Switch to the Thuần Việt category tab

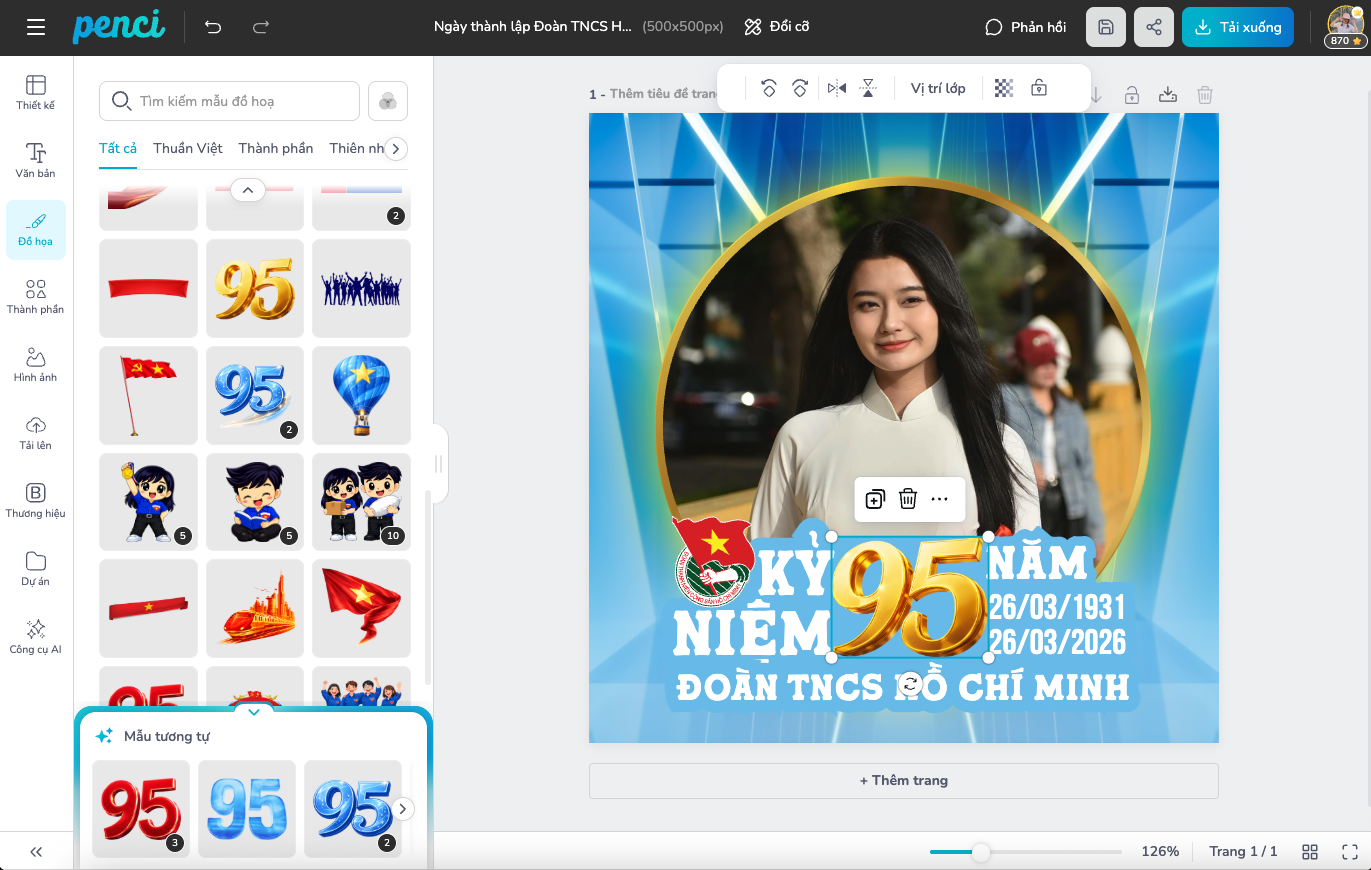(188, 148)
